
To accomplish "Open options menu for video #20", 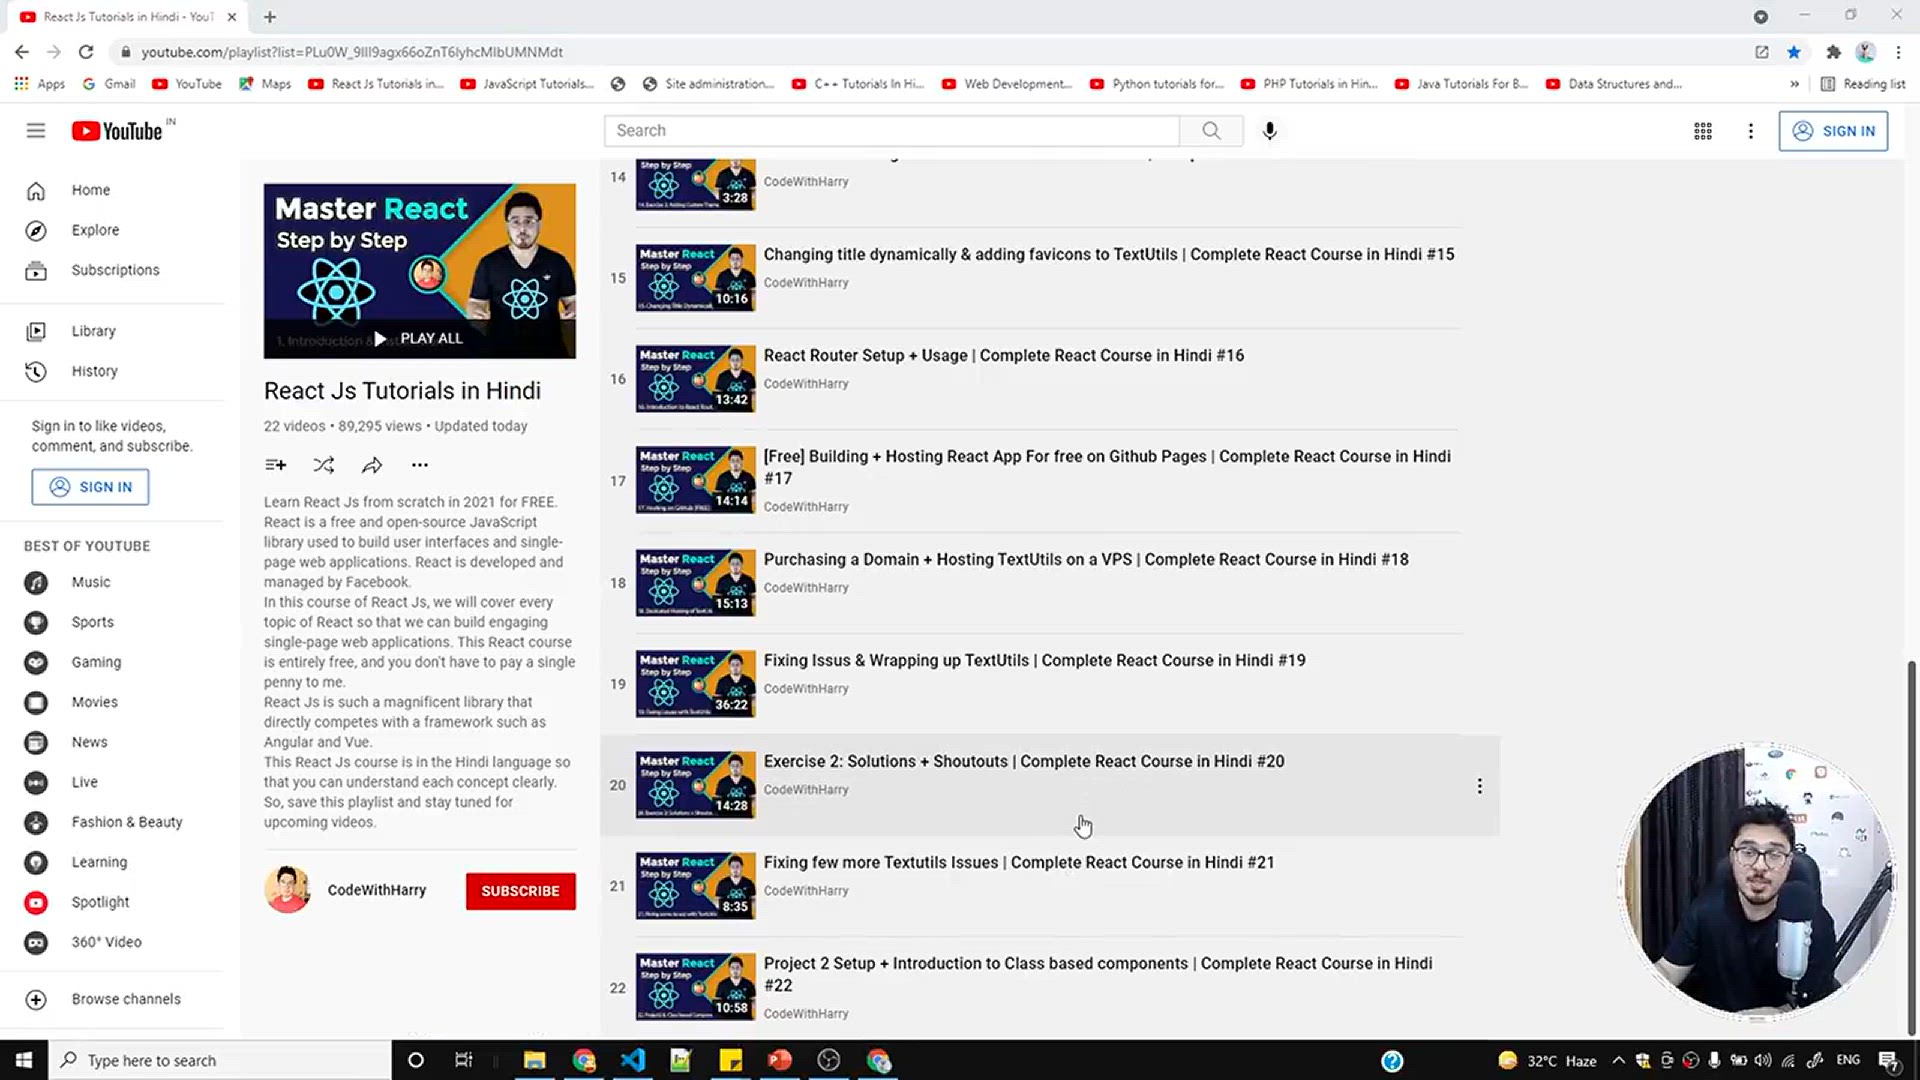I will click(1479, 786).
